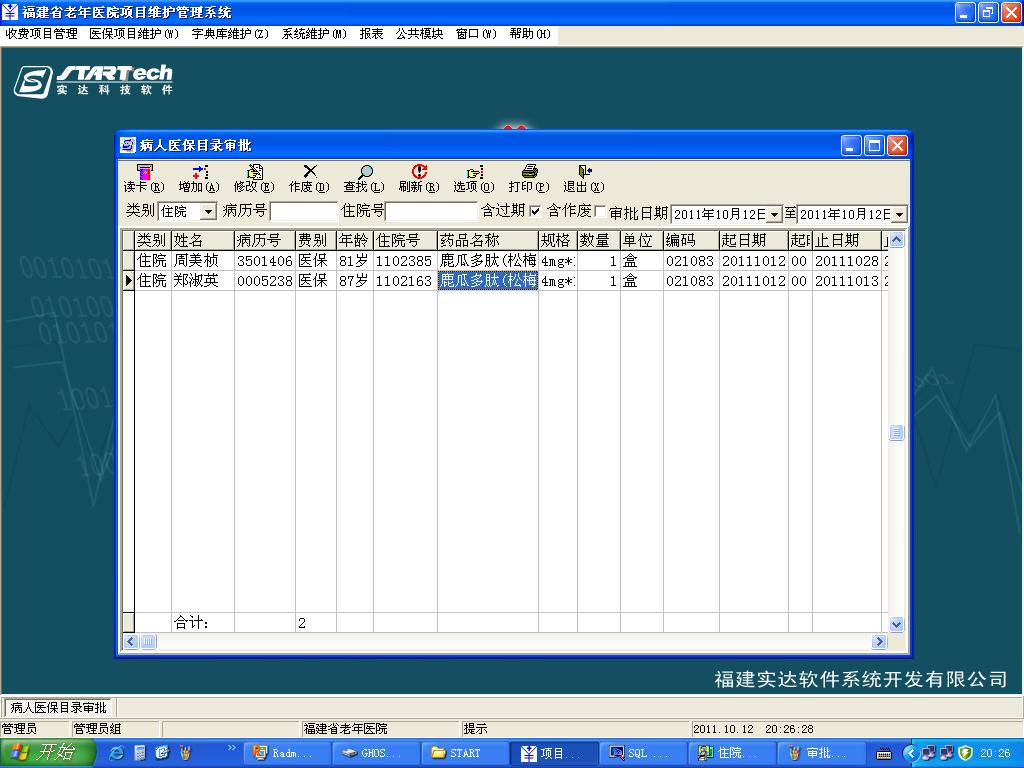Toggle the 含作废 checkbox

(x=600, y=211)
